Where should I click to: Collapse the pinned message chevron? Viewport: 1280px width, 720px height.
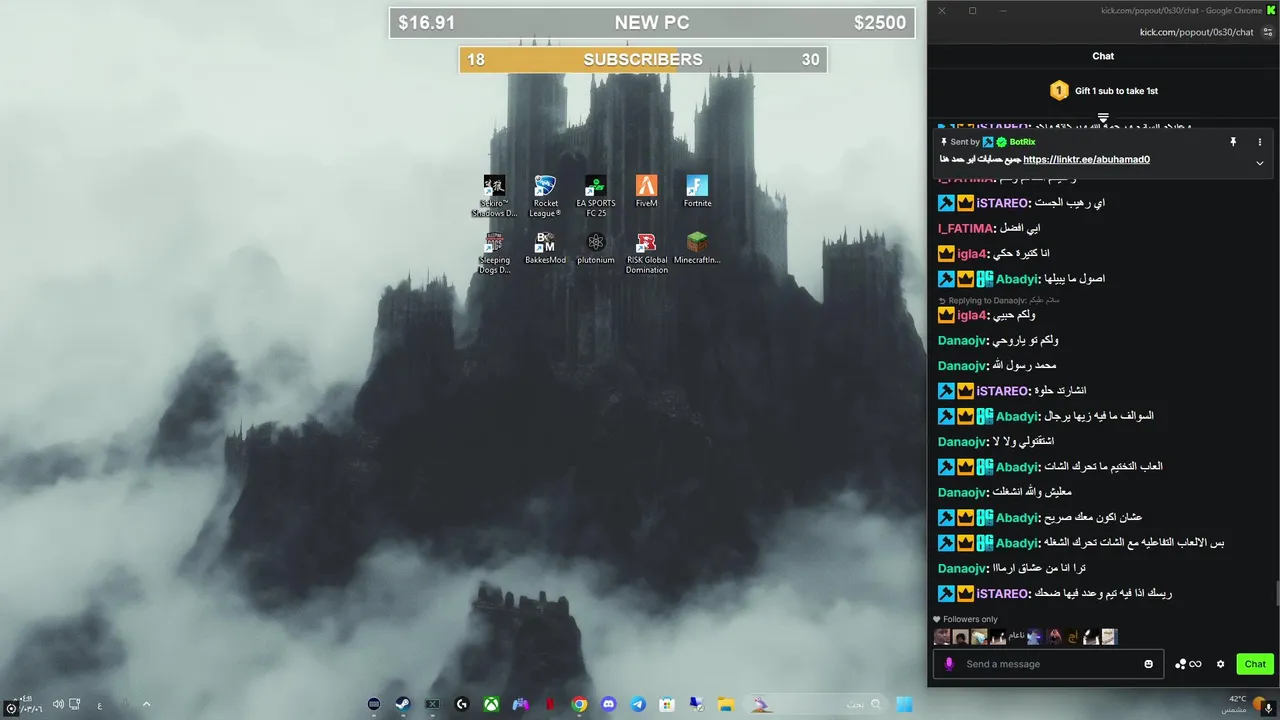(x=1260, y=163)
